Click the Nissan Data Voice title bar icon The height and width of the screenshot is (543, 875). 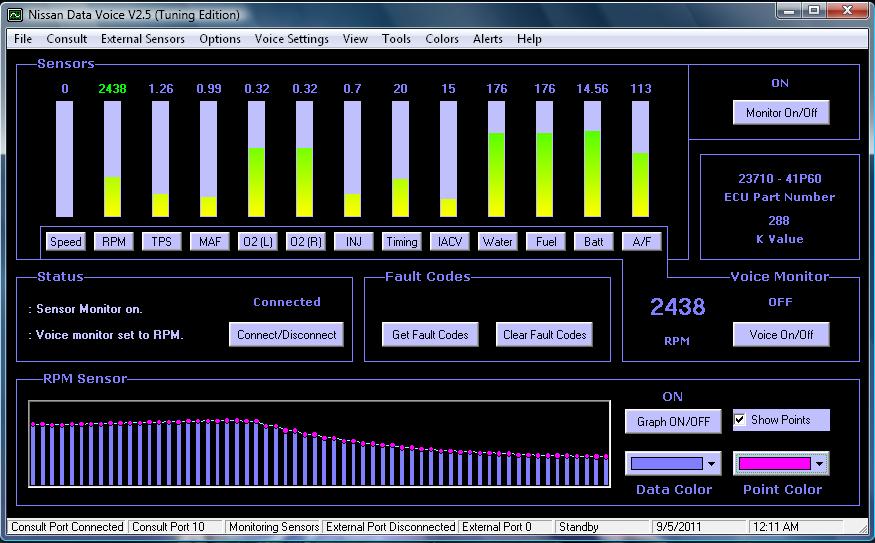[15, 15]
